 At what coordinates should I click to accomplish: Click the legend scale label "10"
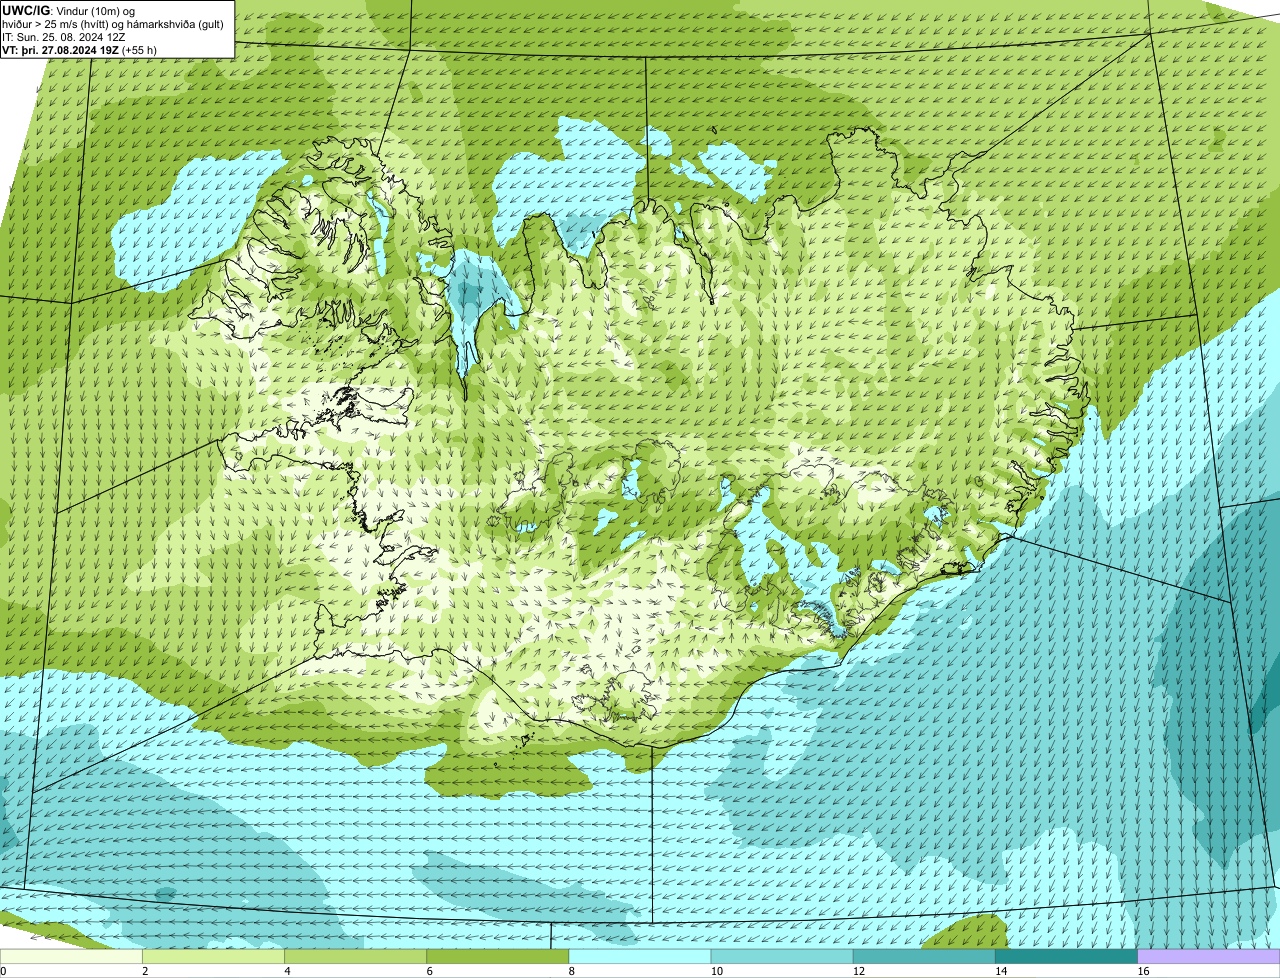point(716,971)
